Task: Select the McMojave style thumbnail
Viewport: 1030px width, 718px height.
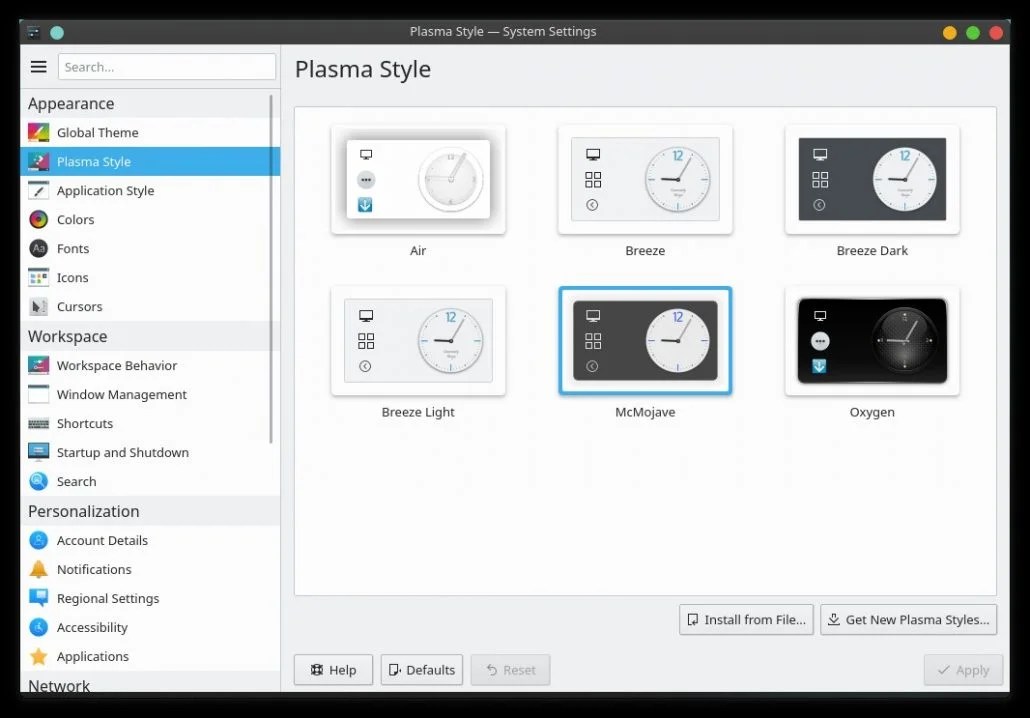Action: point(645,340)
